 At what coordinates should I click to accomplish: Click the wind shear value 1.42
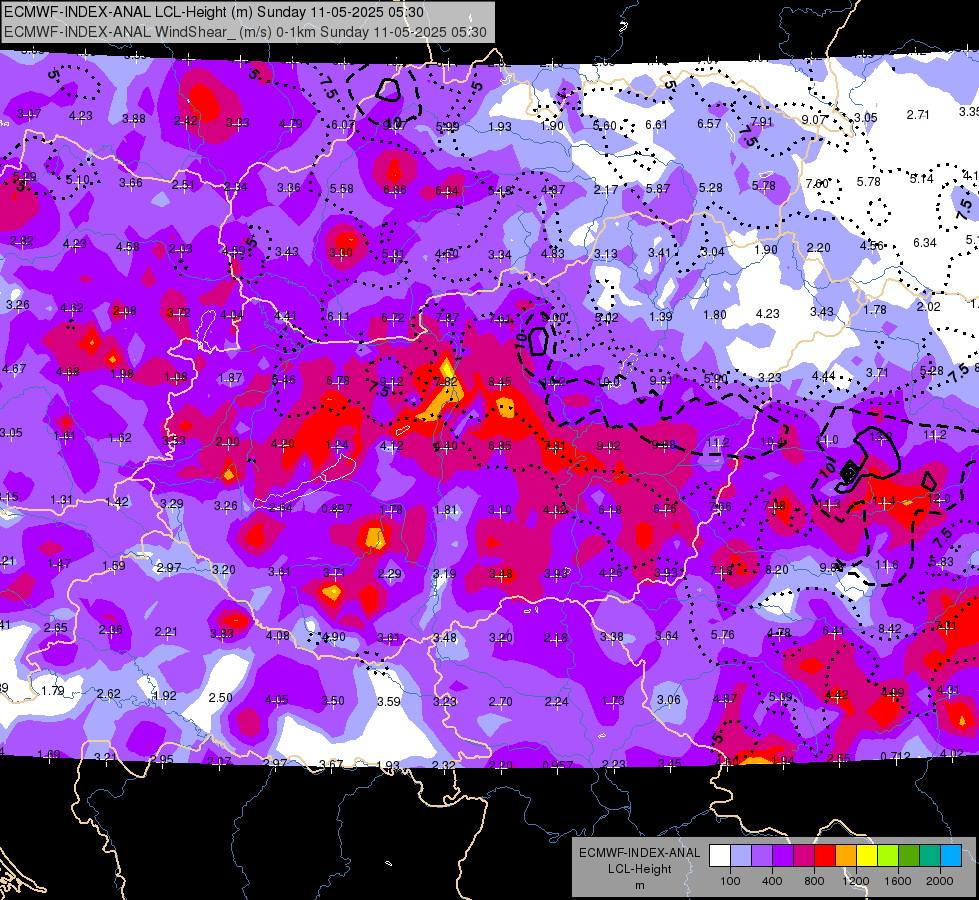(117, 502)
